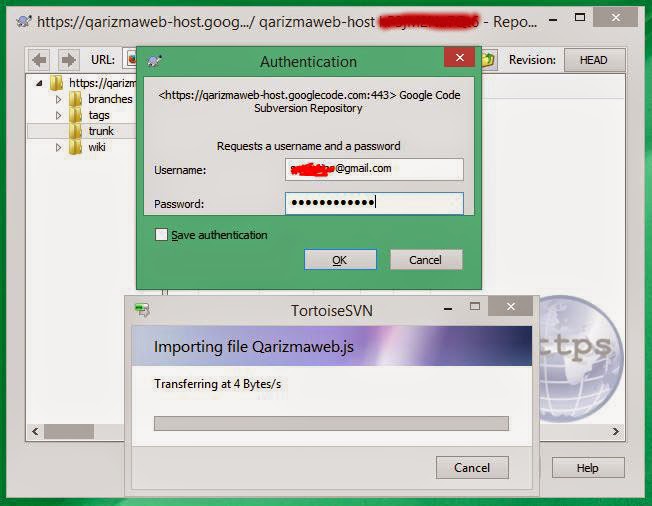This screenshot has height=506, width=652.
Task: Minimize the Repository Browser window
Action: [553, 20]
